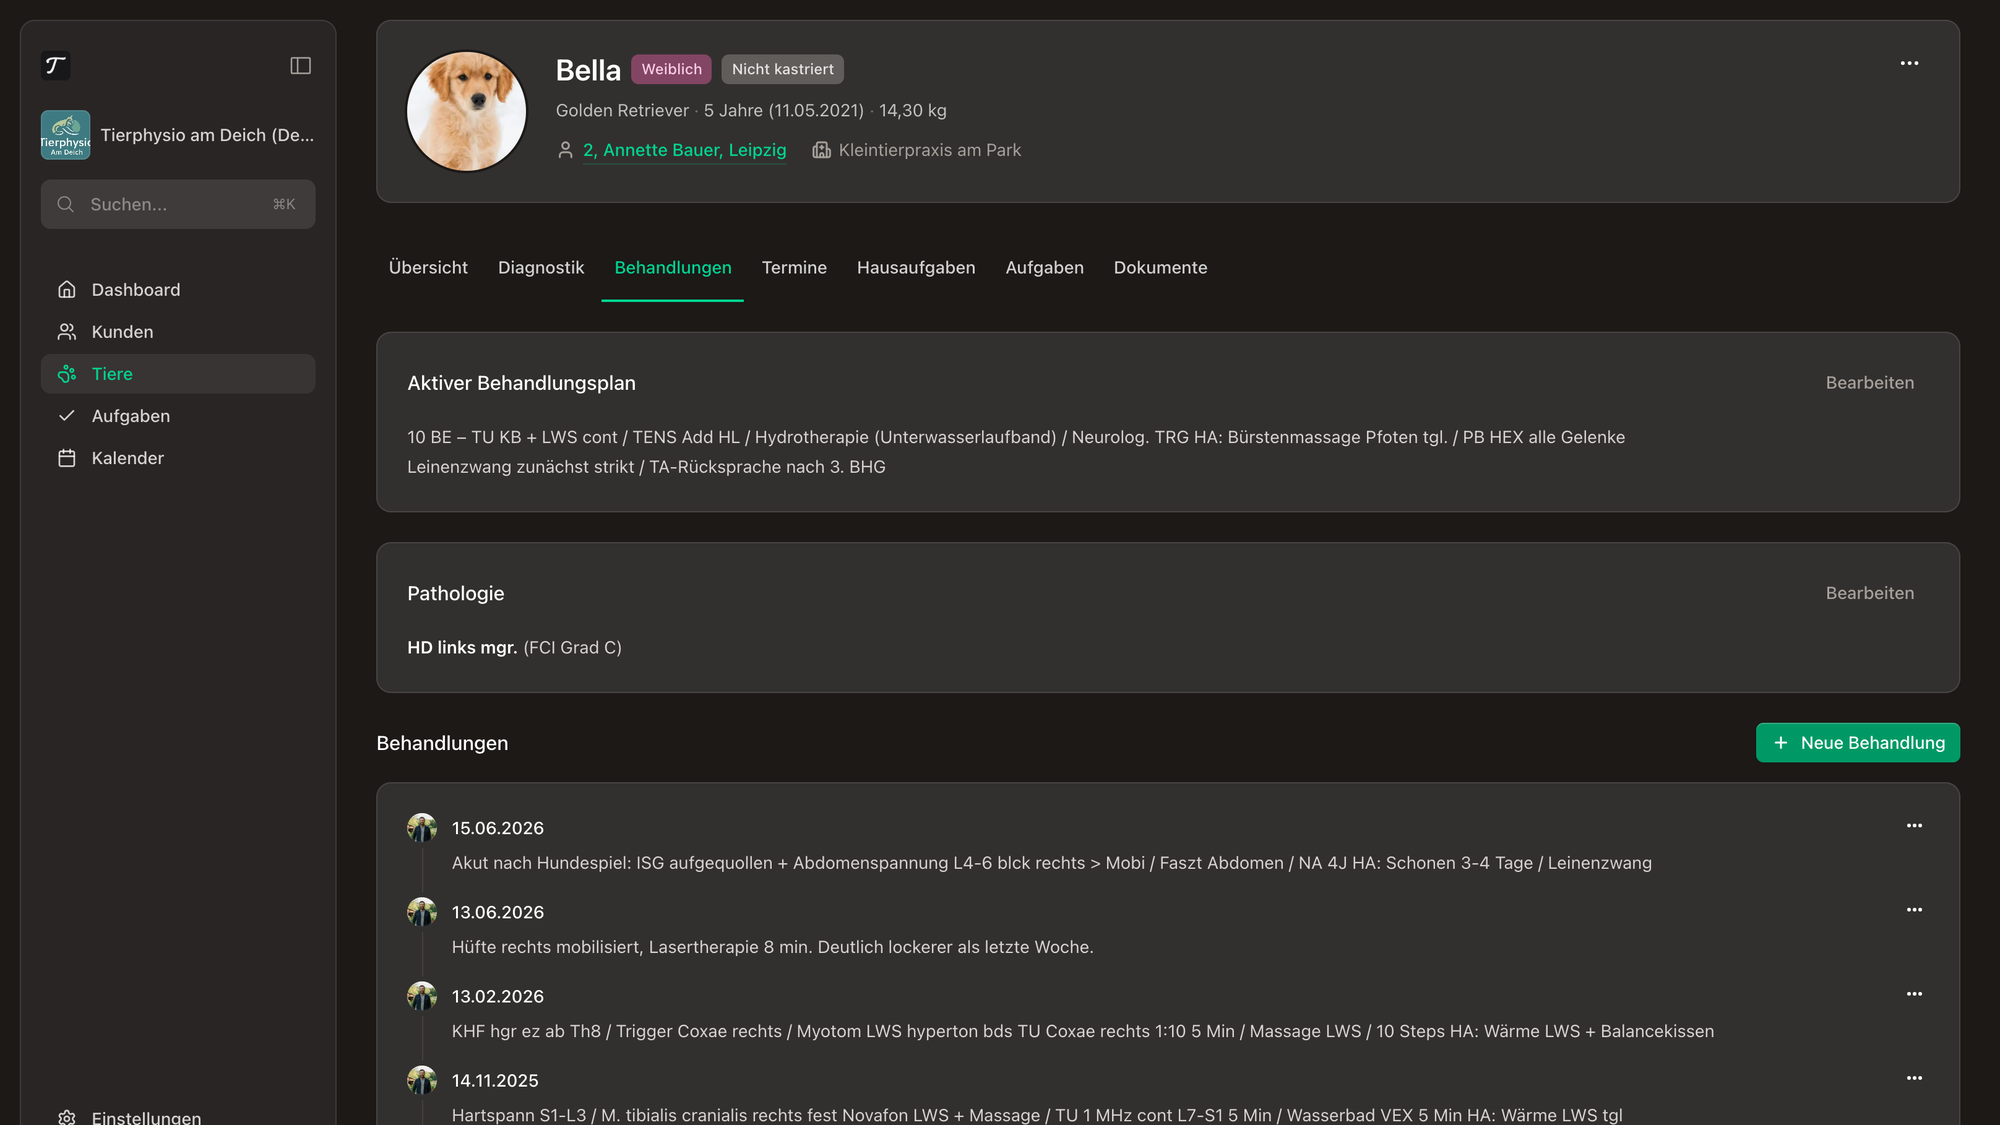Switch to the Dokumente tab

coord(1160,268)
